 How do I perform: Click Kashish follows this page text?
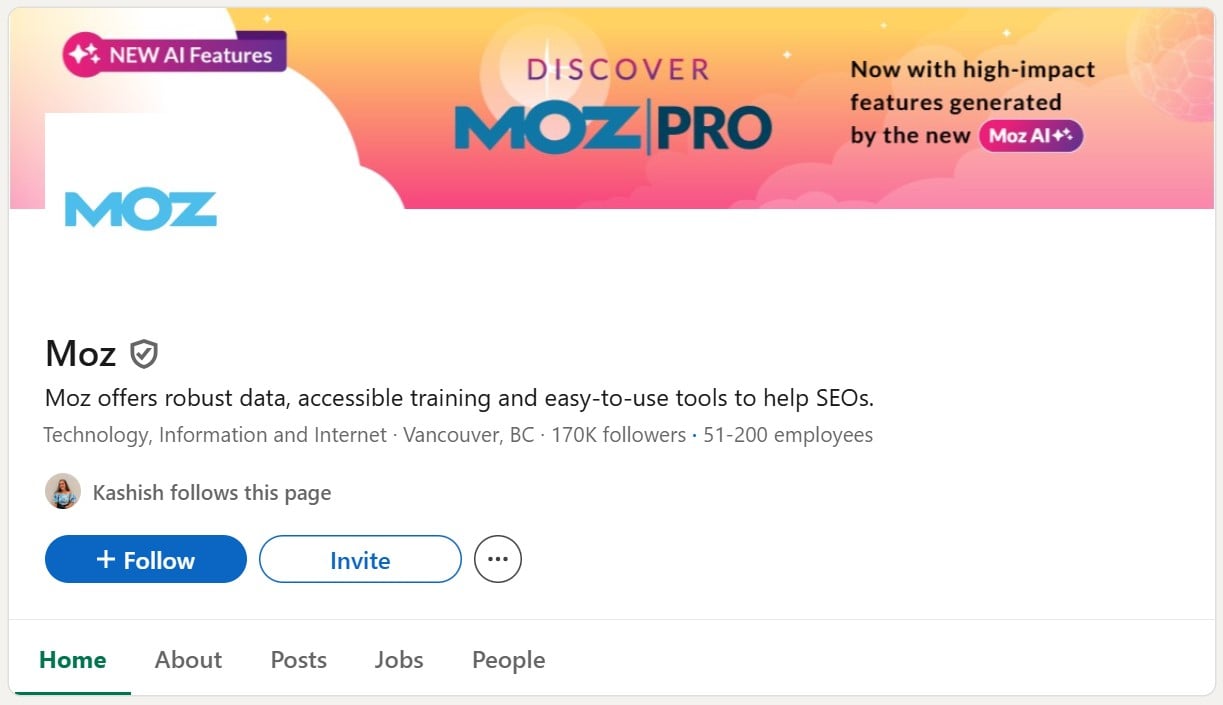[212, 493]
